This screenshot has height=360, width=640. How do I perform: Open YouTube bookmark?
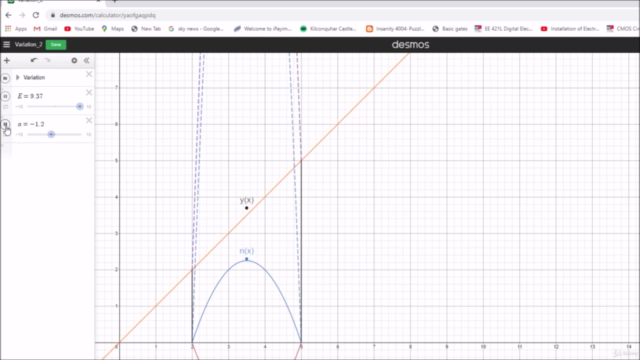79,29
